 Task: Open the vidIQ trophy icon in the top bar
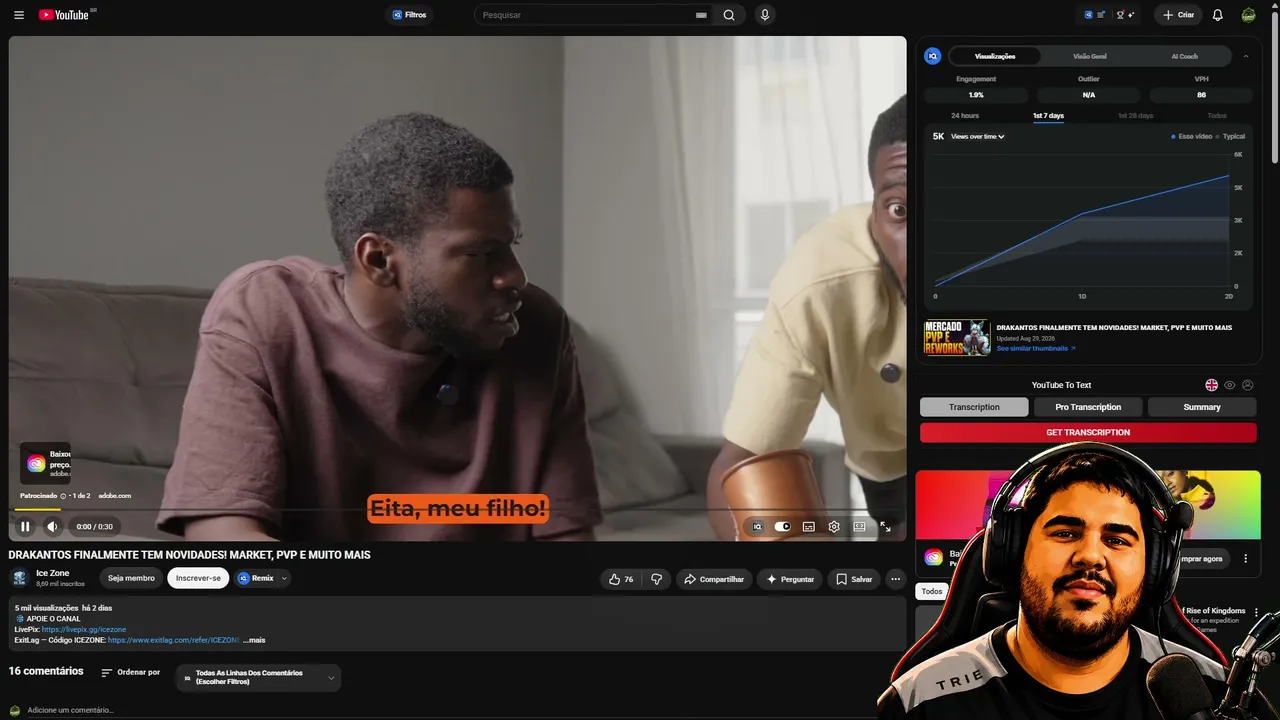1120,15
